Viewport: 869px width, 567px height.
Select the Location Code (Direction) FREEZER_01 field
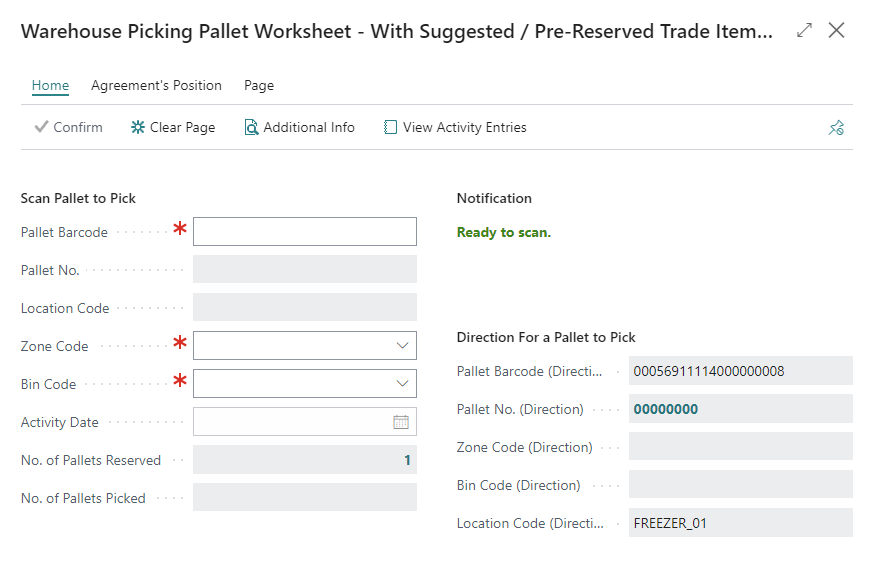coord(740,523)
